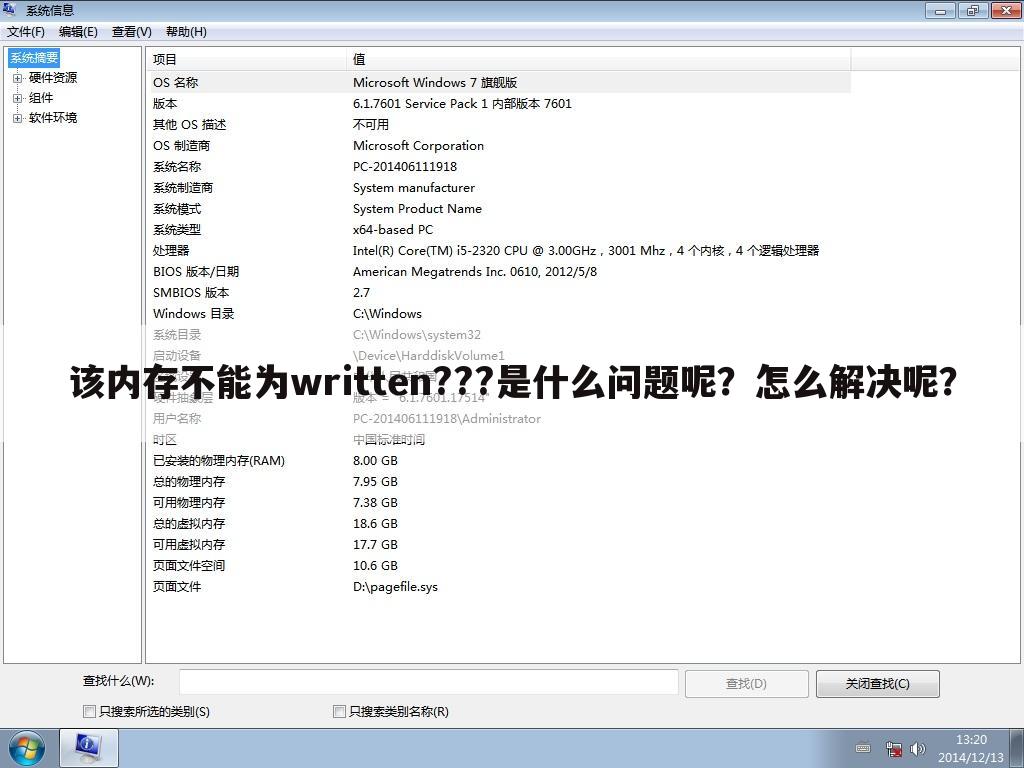This screenshot has height=768, width=1024.
Task: Click value C:\Windows\system32
Action: pos(417,334)
